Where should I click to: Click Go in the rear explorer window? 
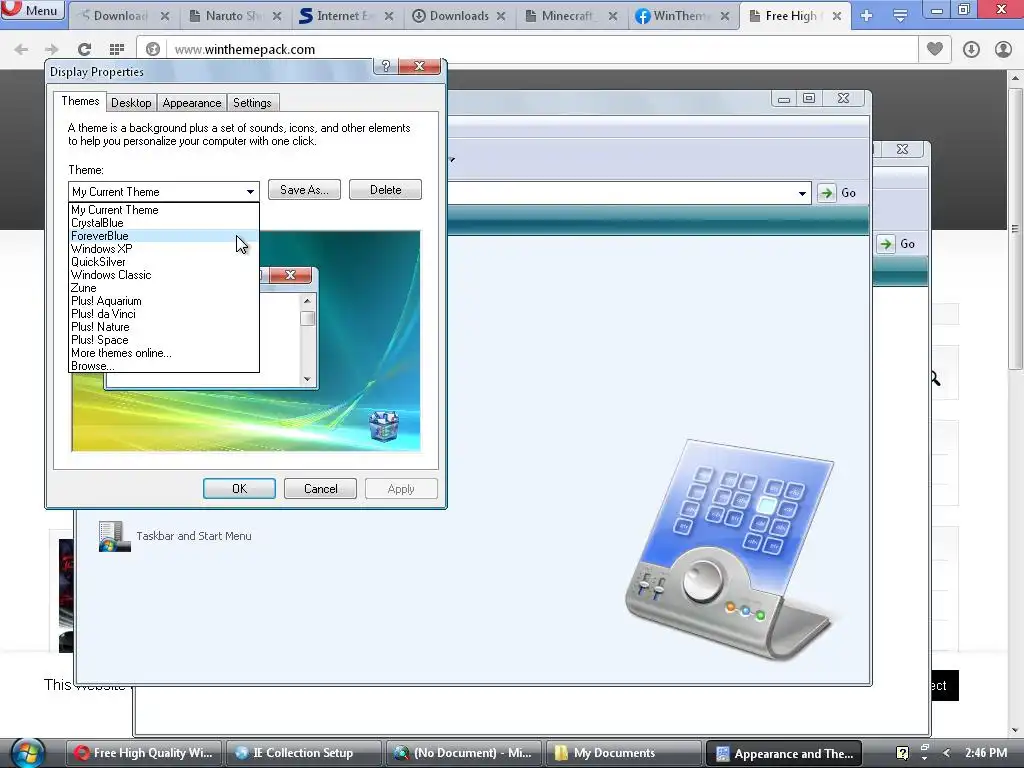(x=898, y=244)
